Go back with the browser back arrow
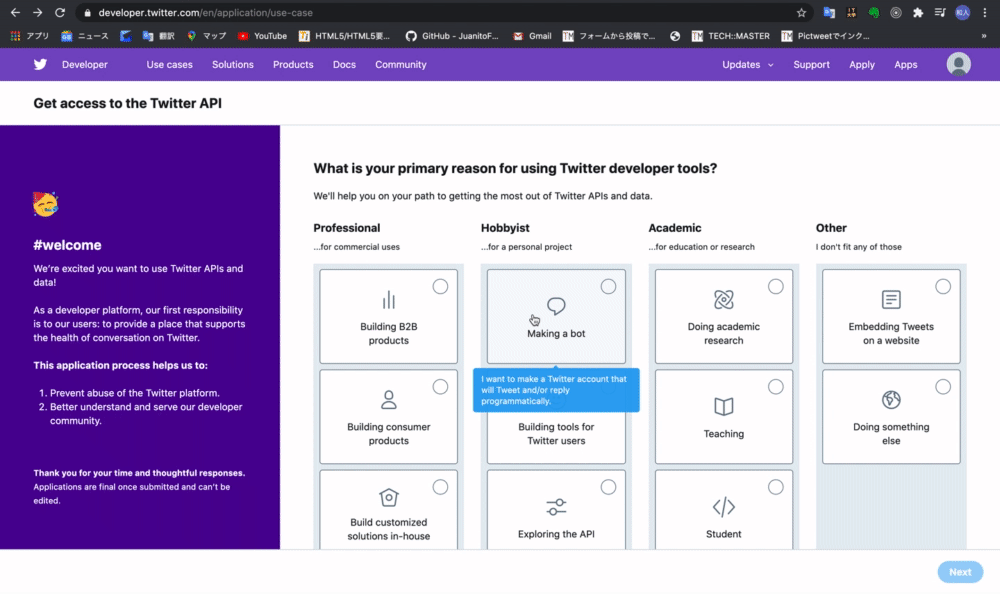1000x594 pixels. (x=15, y=13)
